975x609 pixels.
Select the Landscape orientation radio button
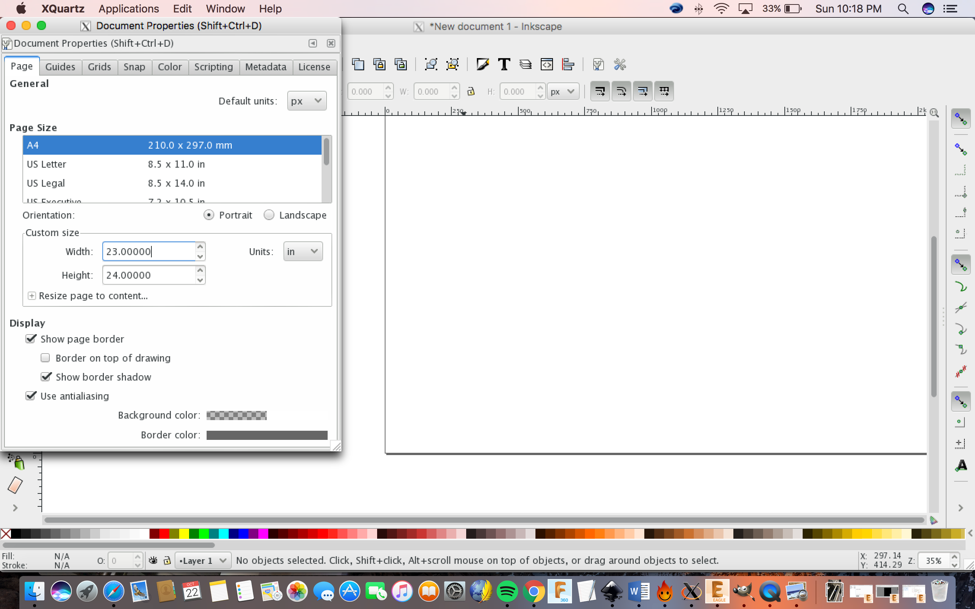click(269, 215)
